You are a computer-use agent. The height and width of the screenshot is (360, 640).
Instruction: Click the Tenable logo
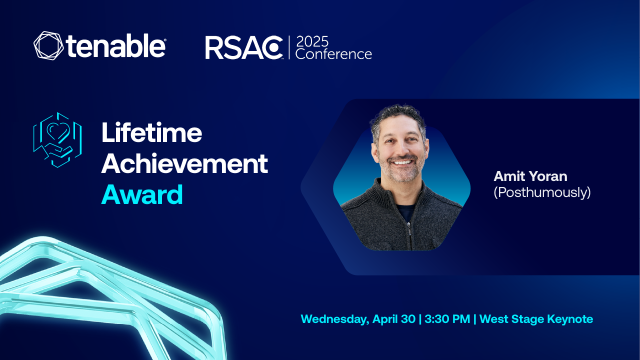tap(100, 46)
